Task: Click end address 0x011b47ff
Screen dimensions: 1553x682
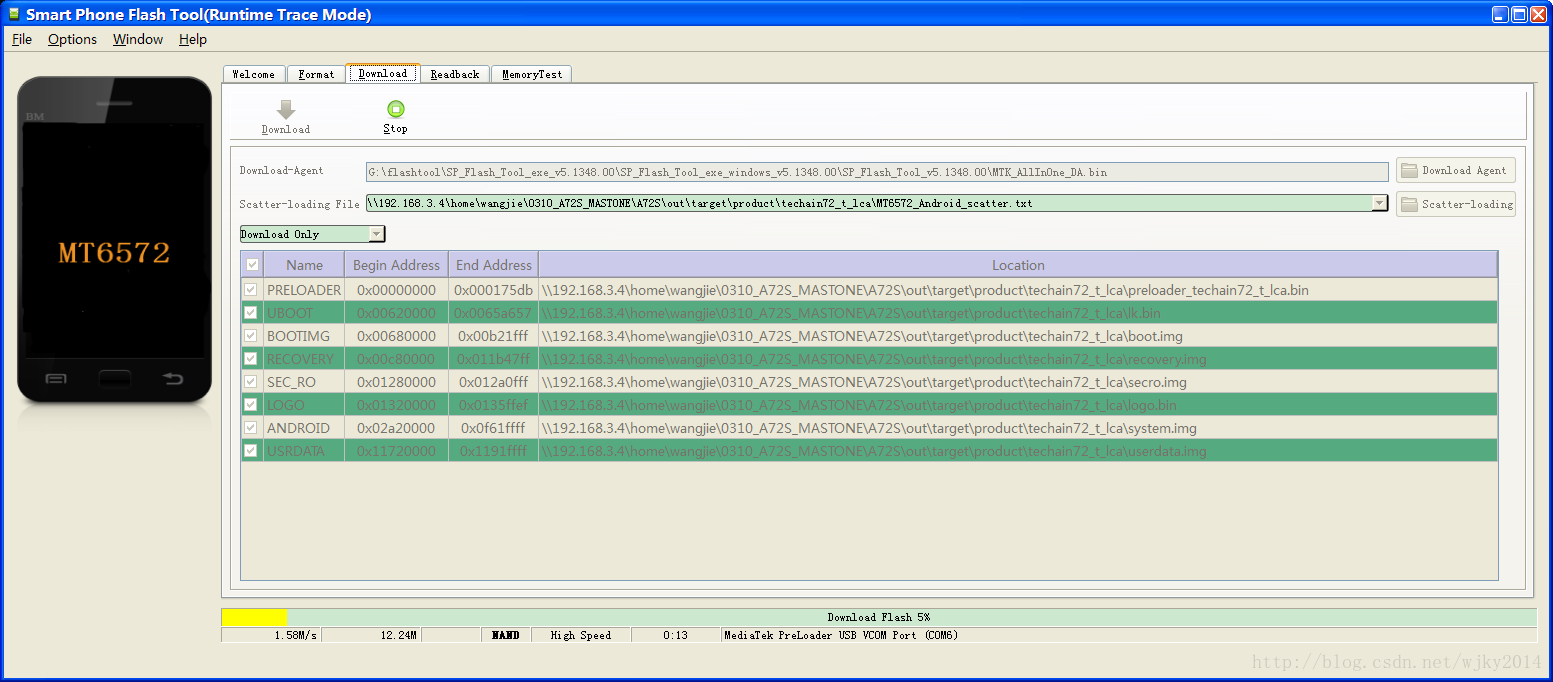Action: pos(494,359)
